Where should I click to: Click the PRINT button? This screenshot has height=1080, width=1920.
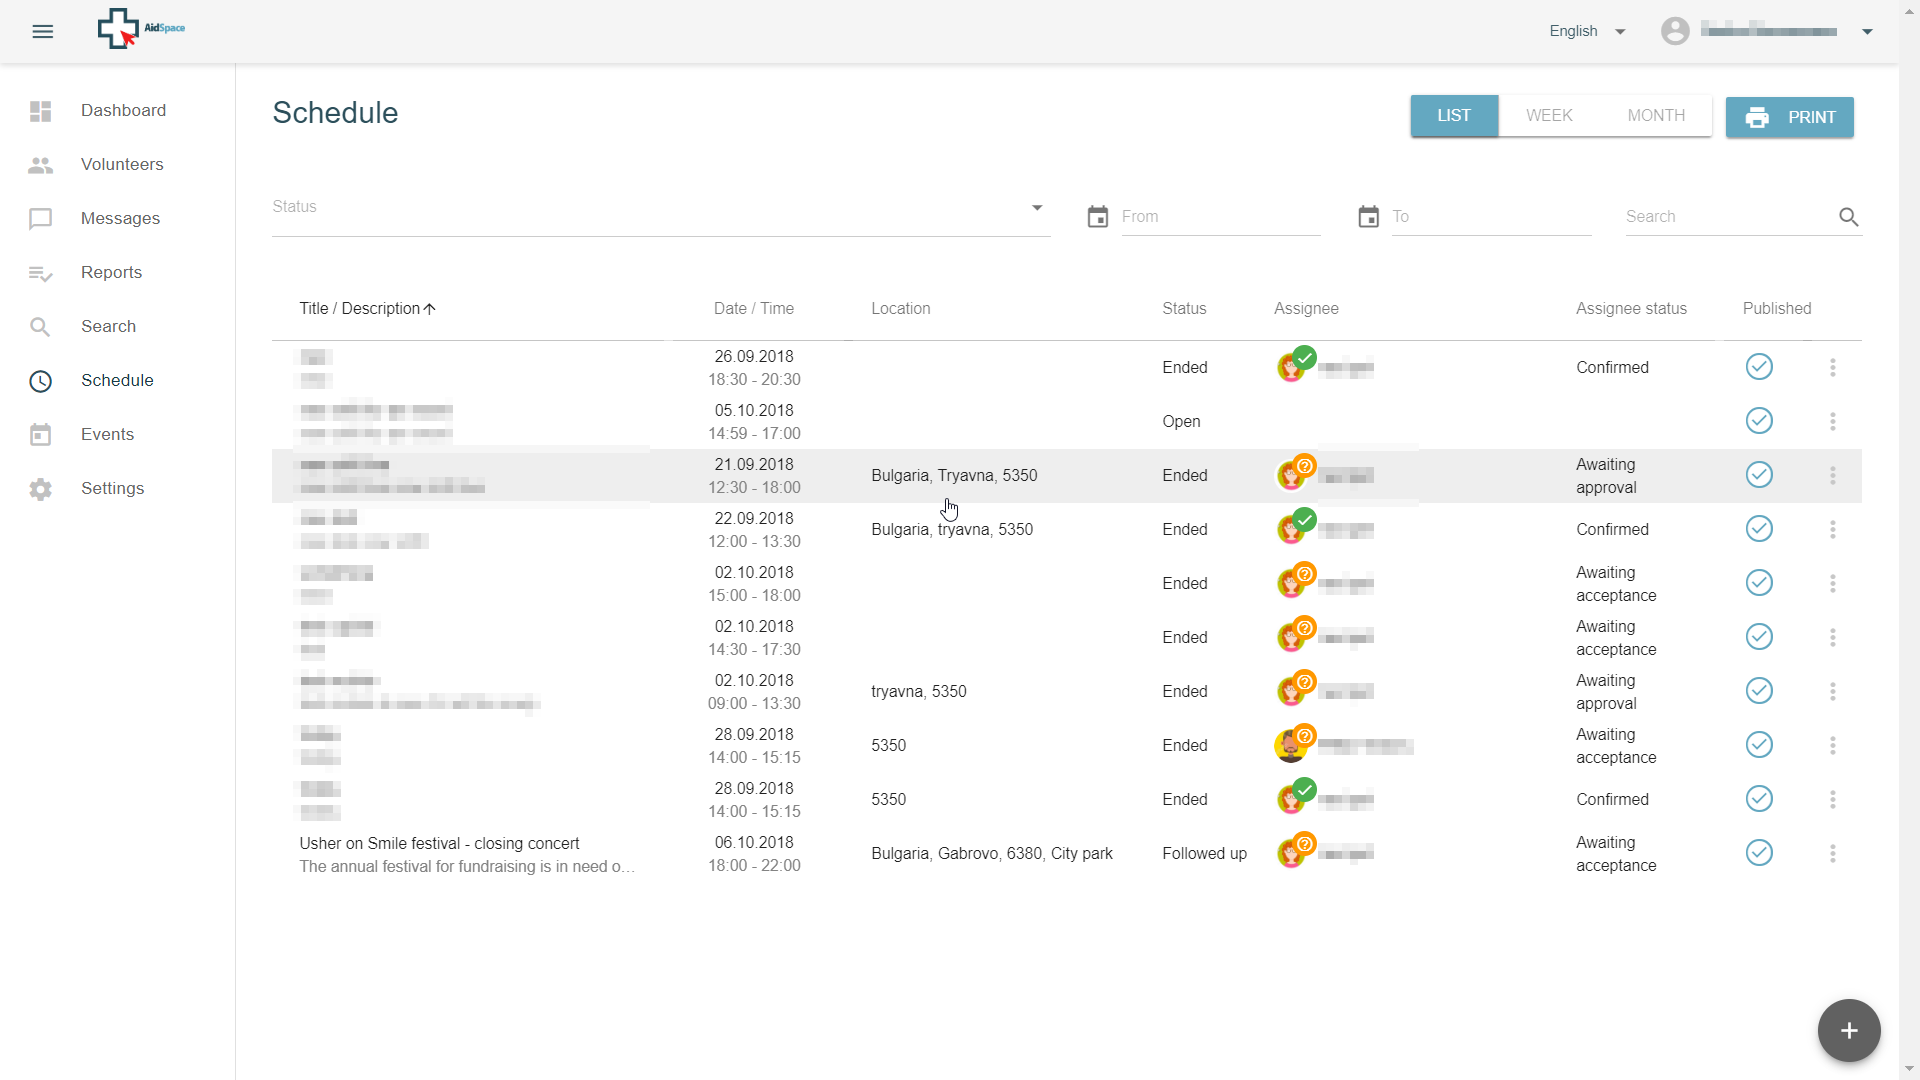coord(1789,117)
